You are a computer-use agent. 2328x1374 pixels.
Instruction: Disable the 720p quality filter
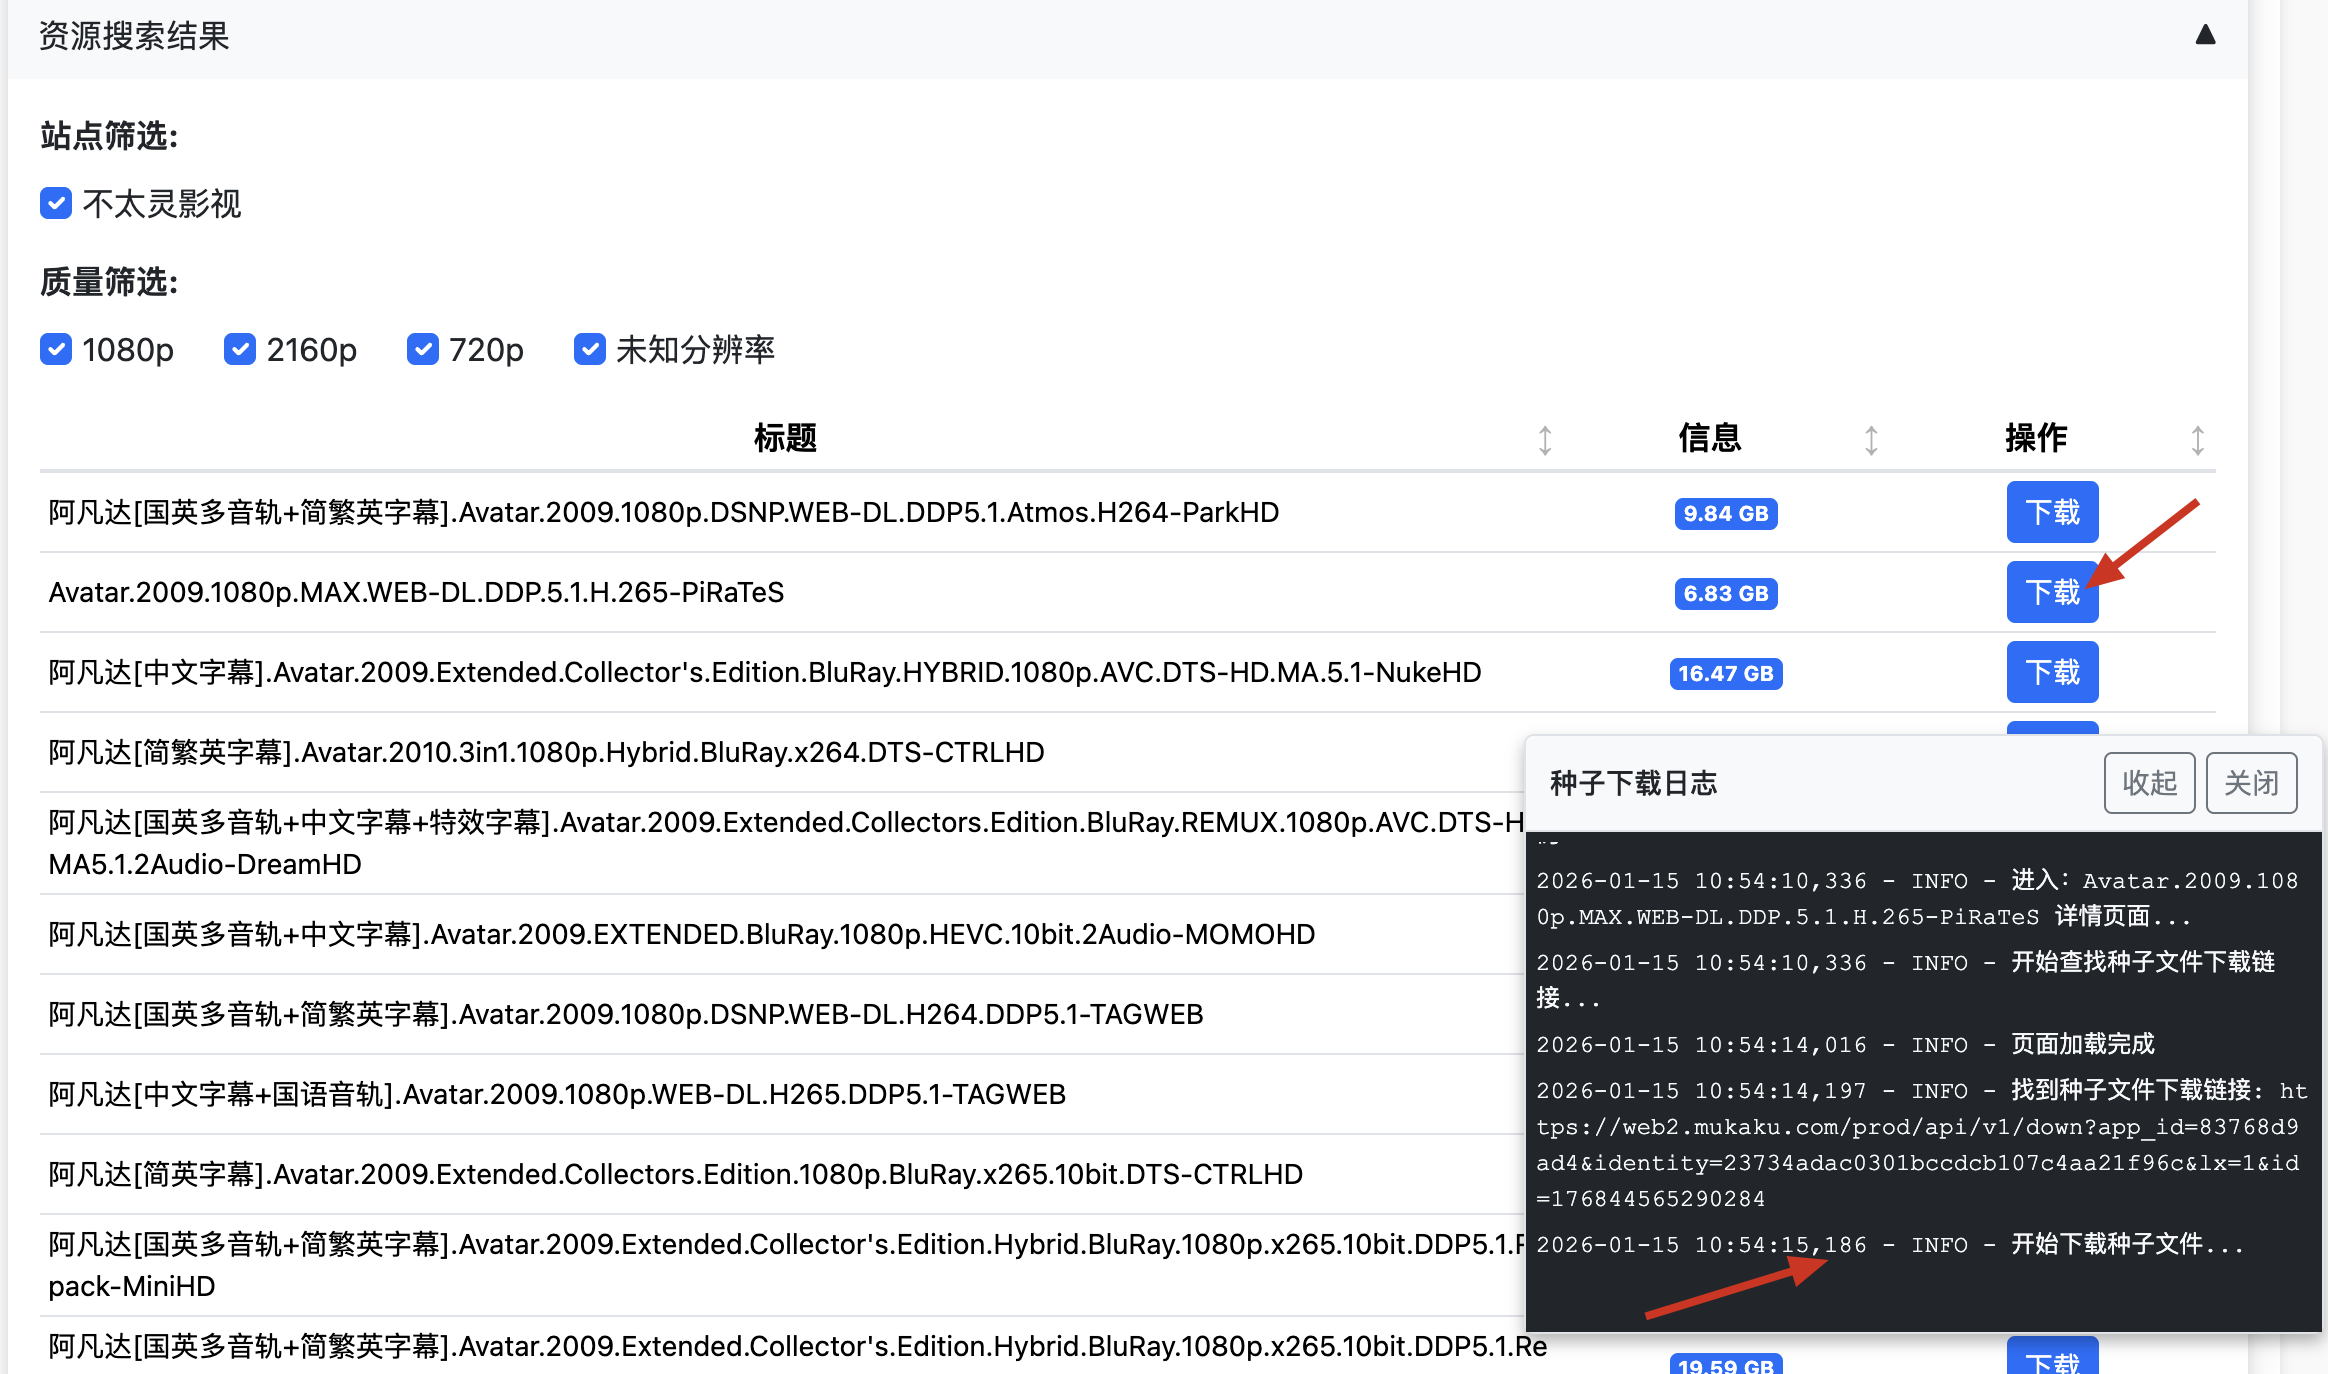point(423,349)
